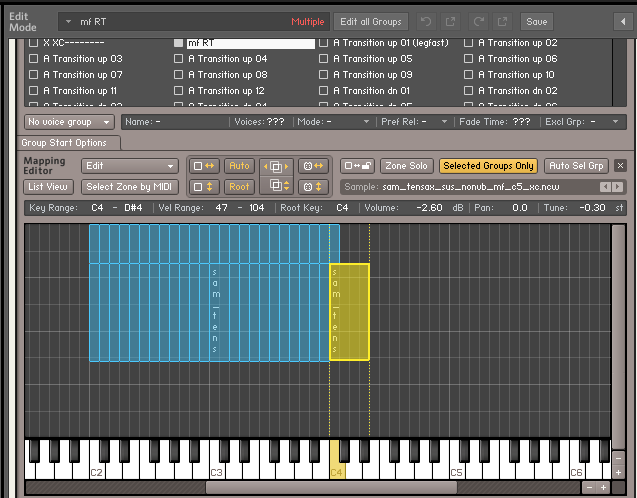Check A Transition up 12 checkbox
The height and width of the screenshot is (498, 637).
pyautogui.click(x=178, y=90)
